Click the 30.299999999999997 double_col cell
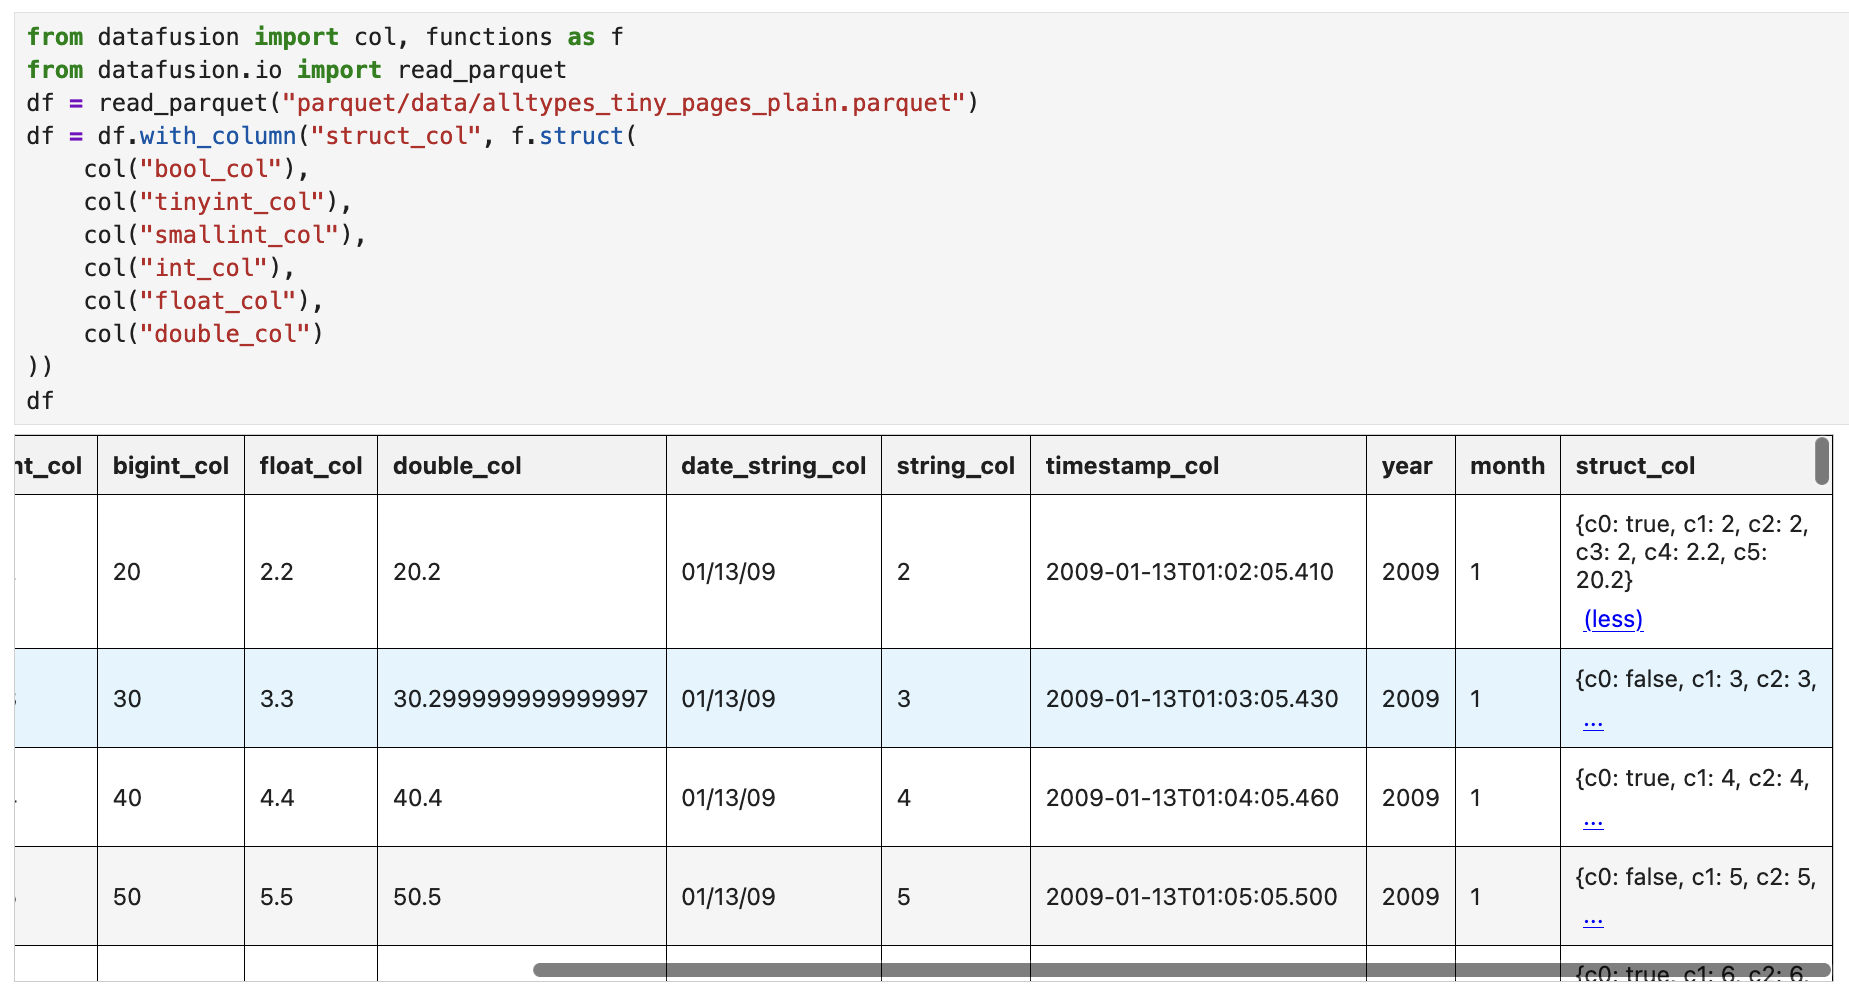The width and height of the screenshot is (1849, 1000). pos(520,699)
